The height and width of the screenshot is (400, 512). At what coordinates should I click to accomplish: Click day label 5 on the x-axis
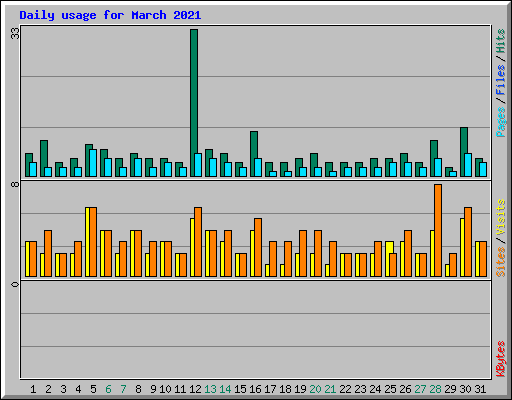pos(93,389)
